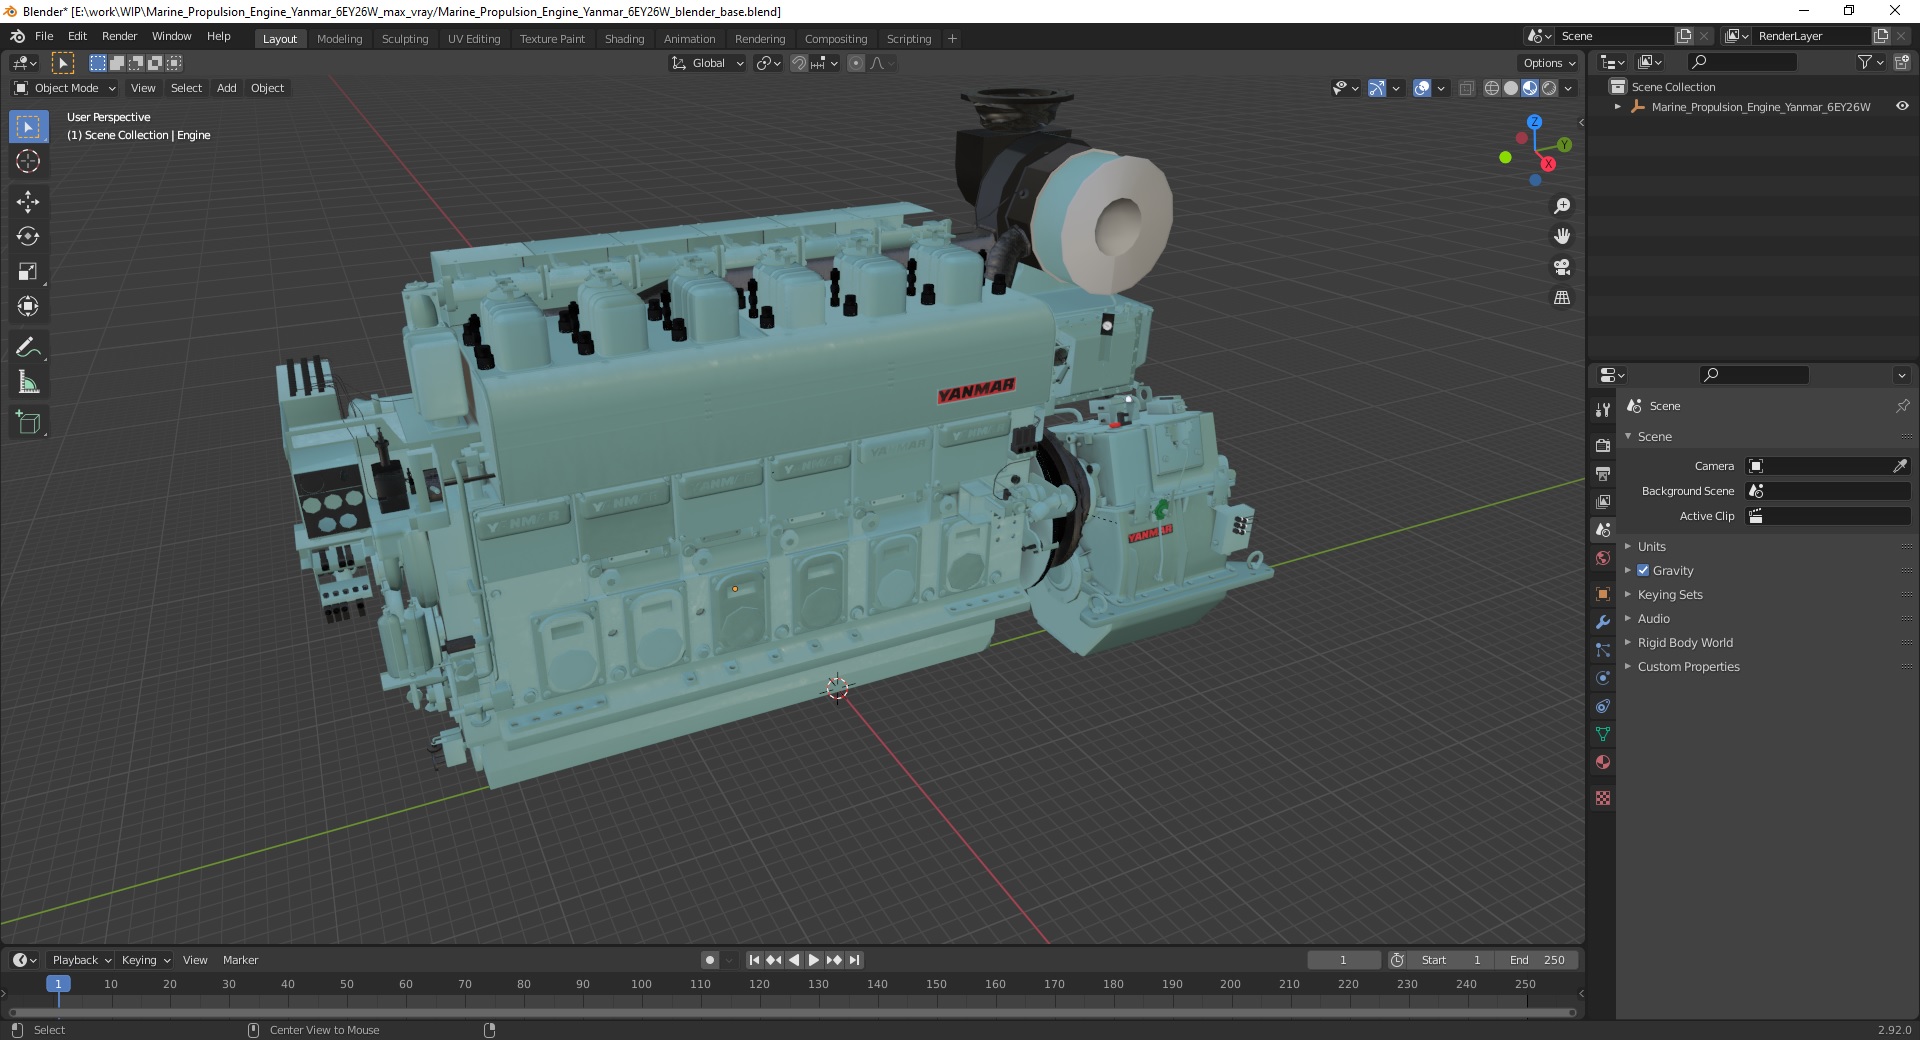Select the Move tool
This screenshot has width=1920, height=1040.
tap(28, 202)
